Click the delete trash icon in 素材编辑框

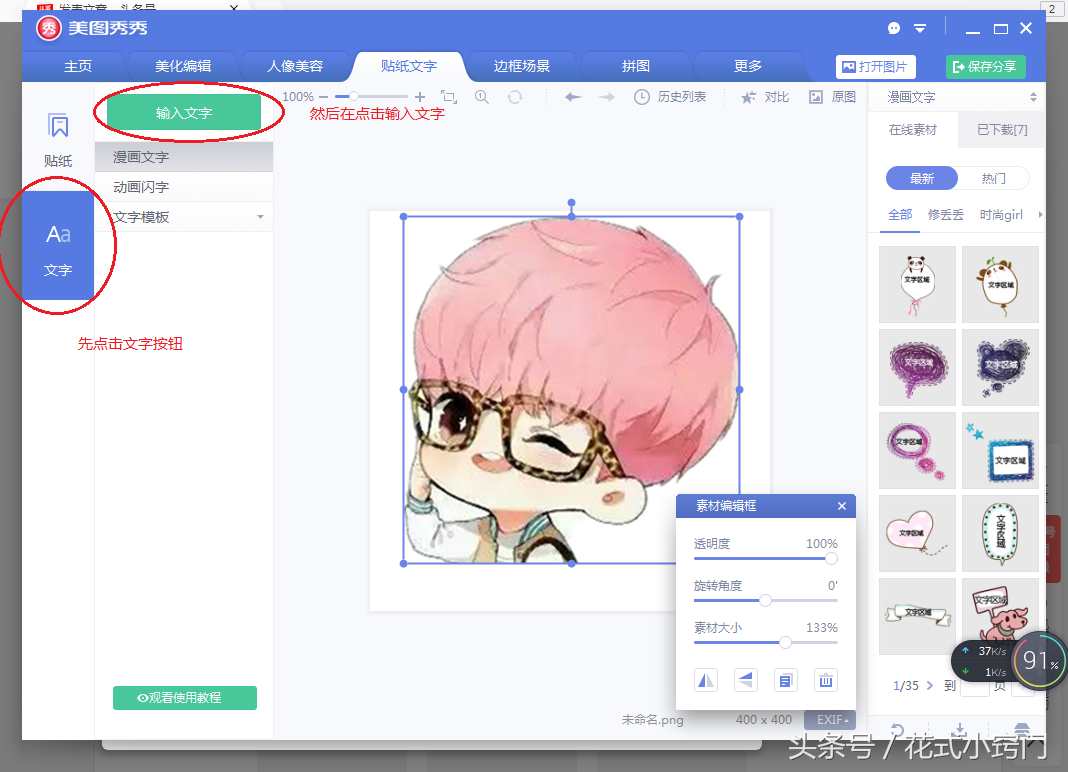[826, 680]
